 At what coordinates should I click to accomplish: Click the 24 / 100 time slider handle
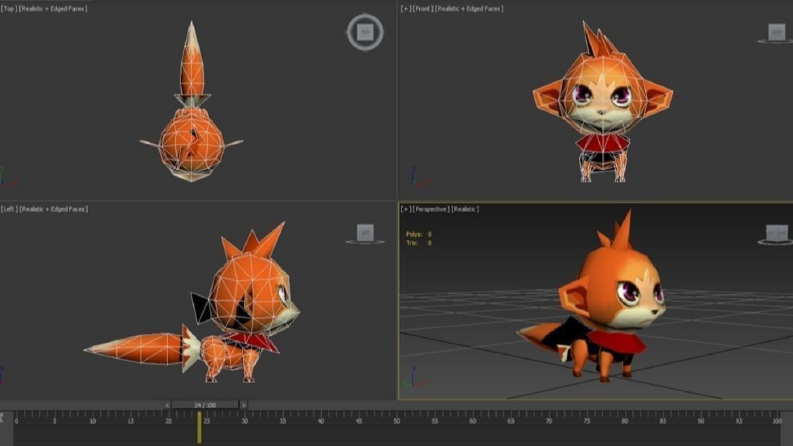click(x=205, y=405)
